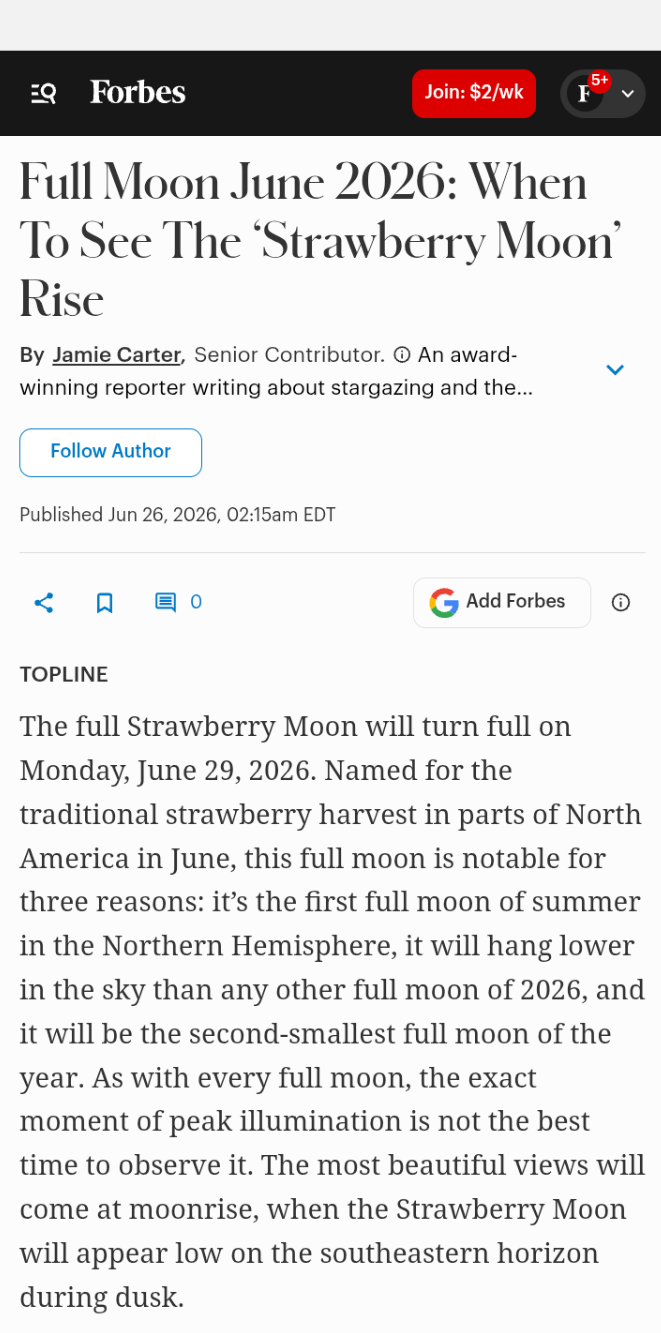Share the article using the share icon
661x1333 pixels.
point(44,602)
